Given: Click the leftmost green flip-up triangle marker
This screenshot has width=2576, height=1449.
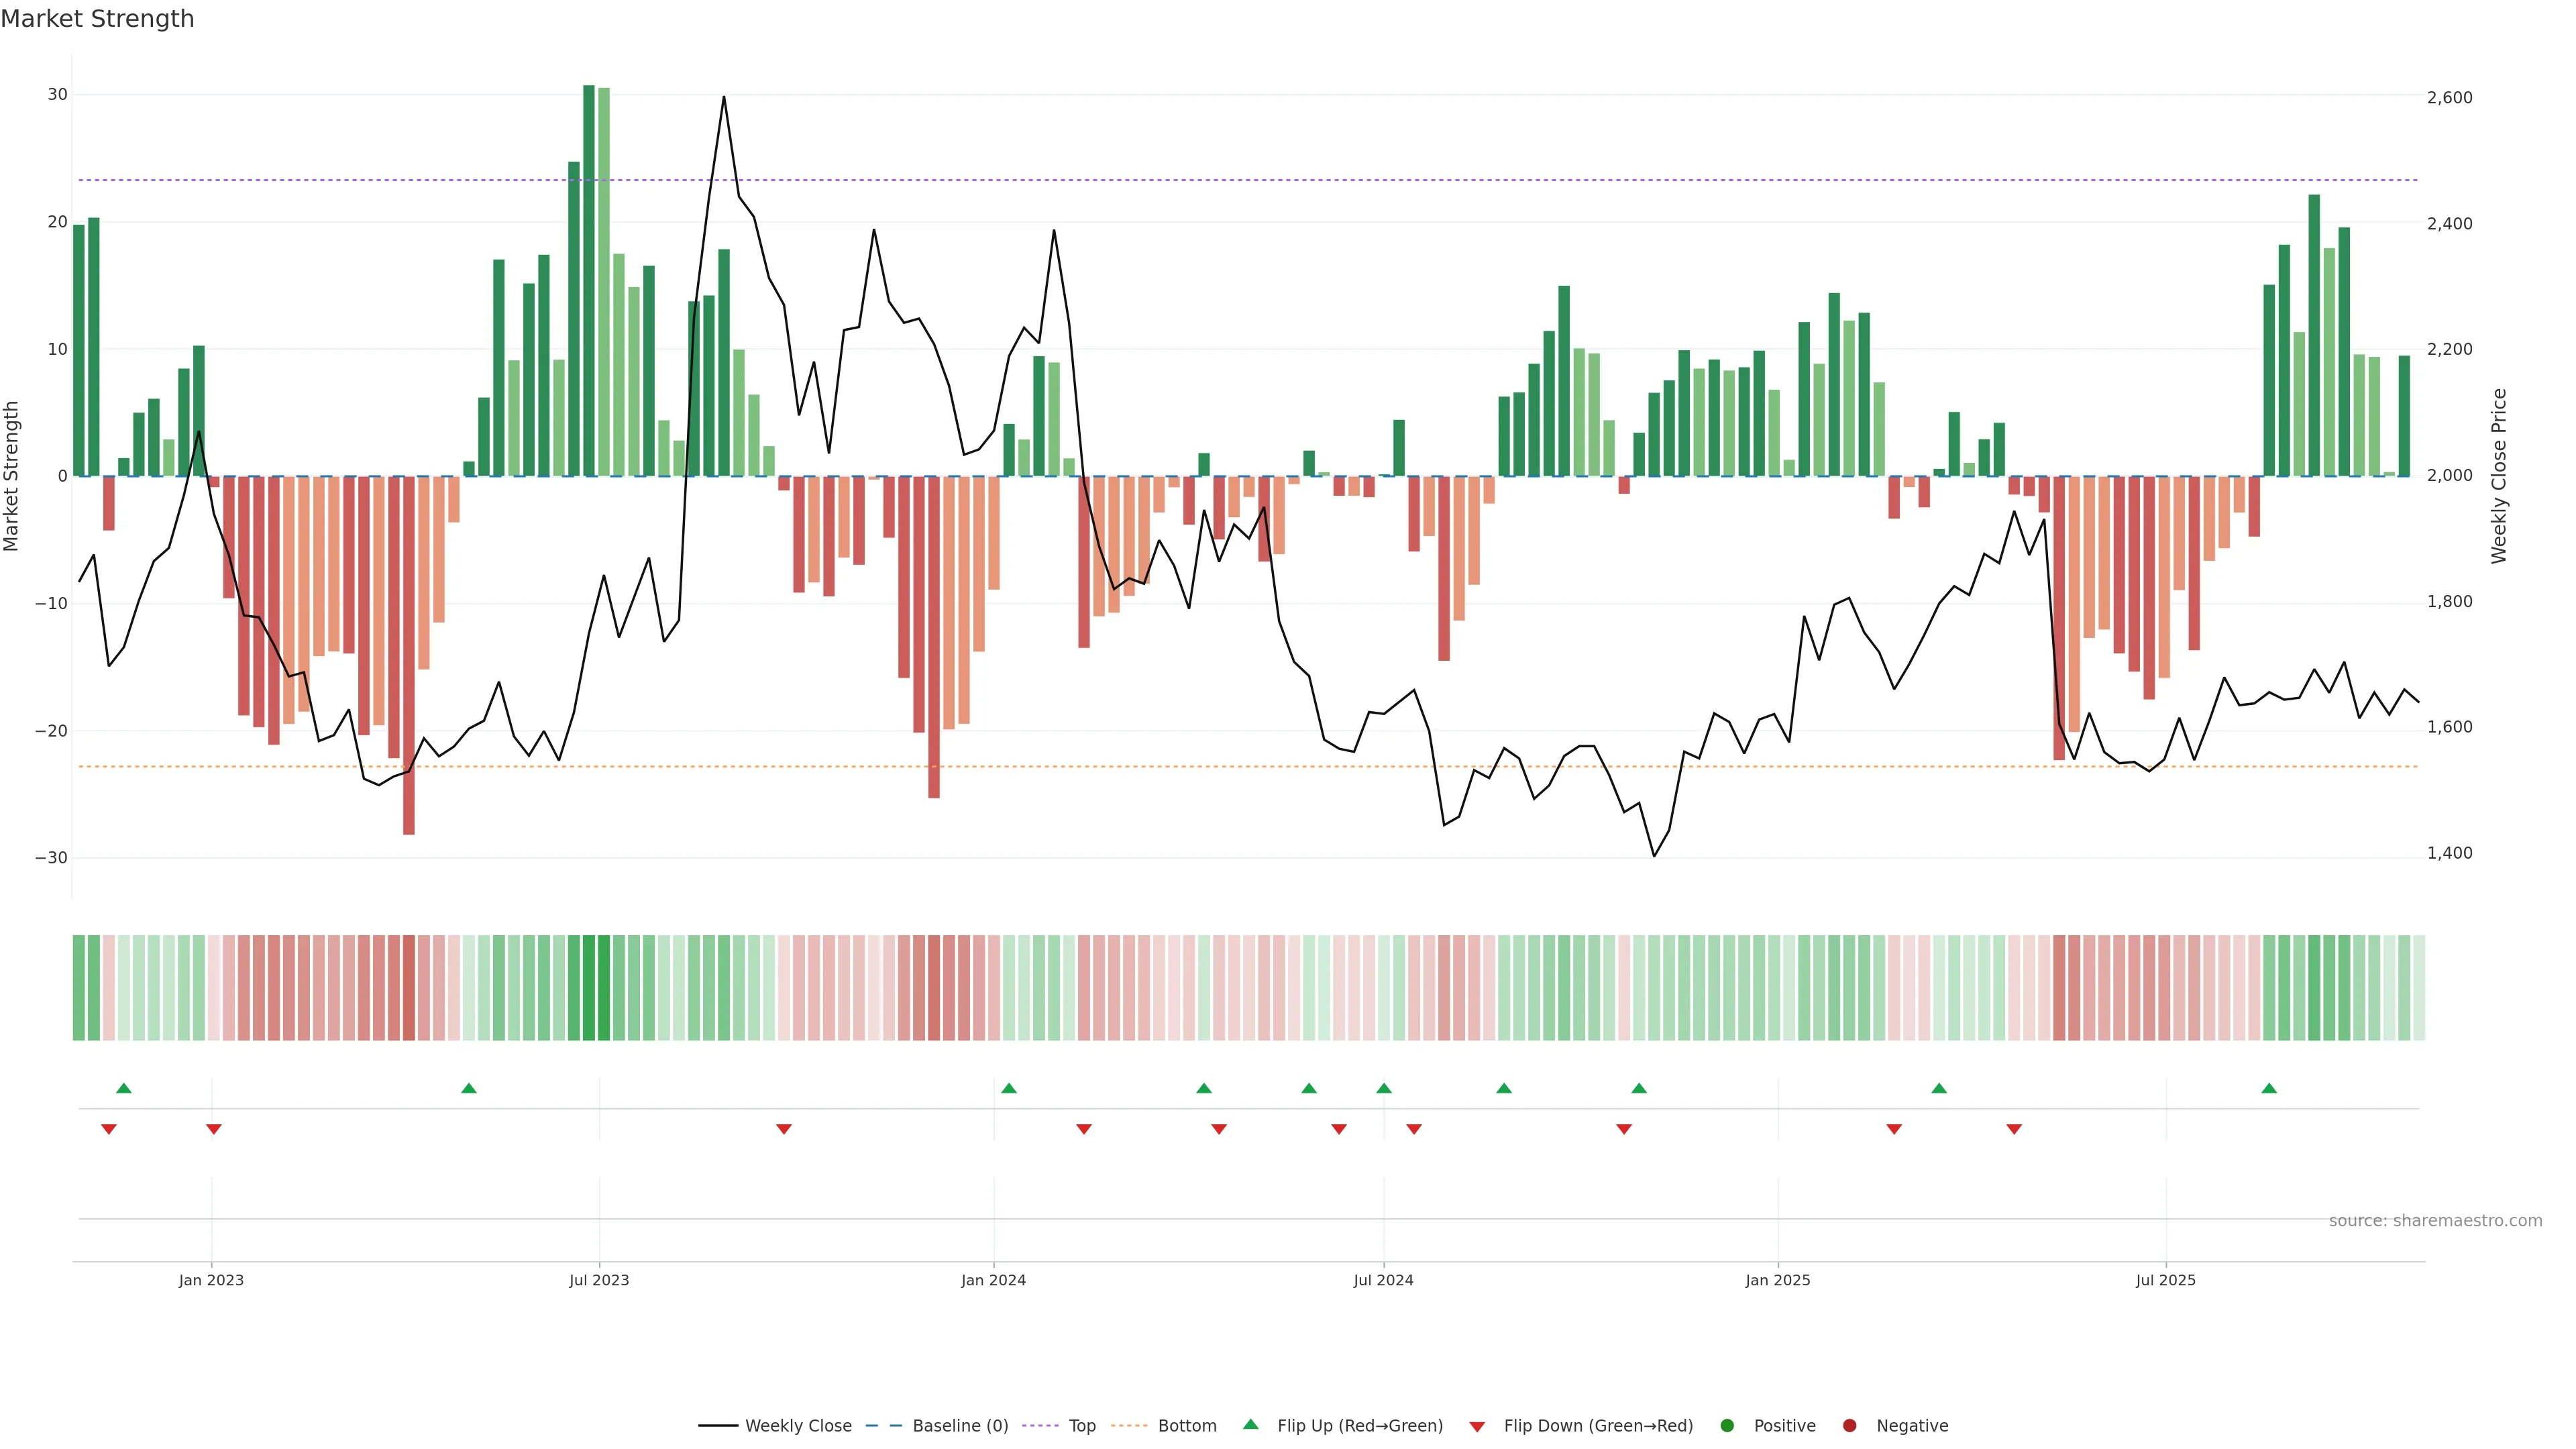Looking at the screenshot, I should (x=124, y=1088).
